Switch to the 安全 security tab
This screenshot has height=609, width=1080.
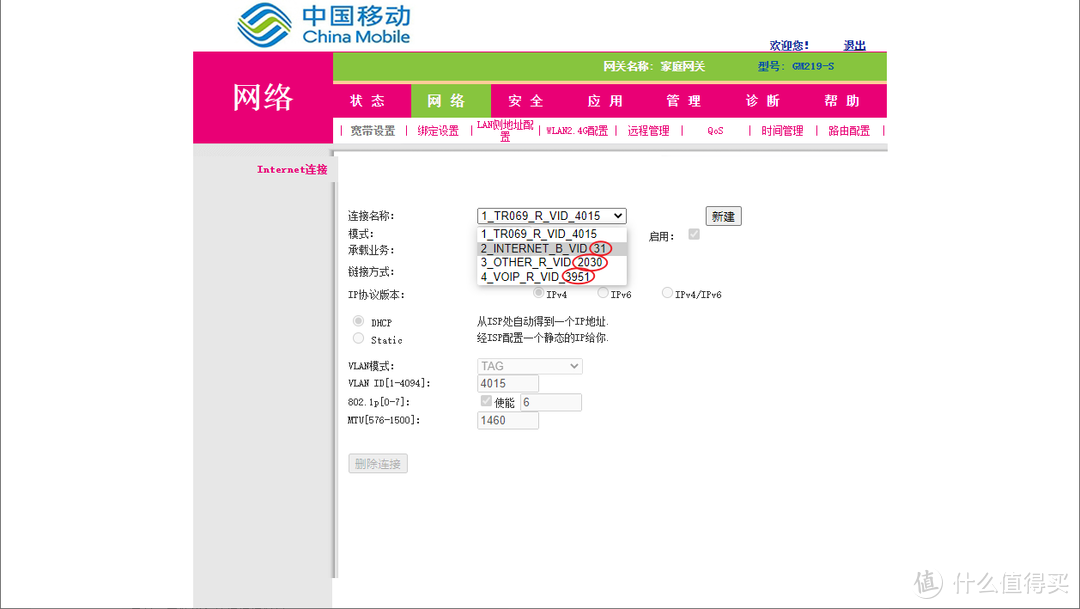pyautogui.click(x=526, y=101)
